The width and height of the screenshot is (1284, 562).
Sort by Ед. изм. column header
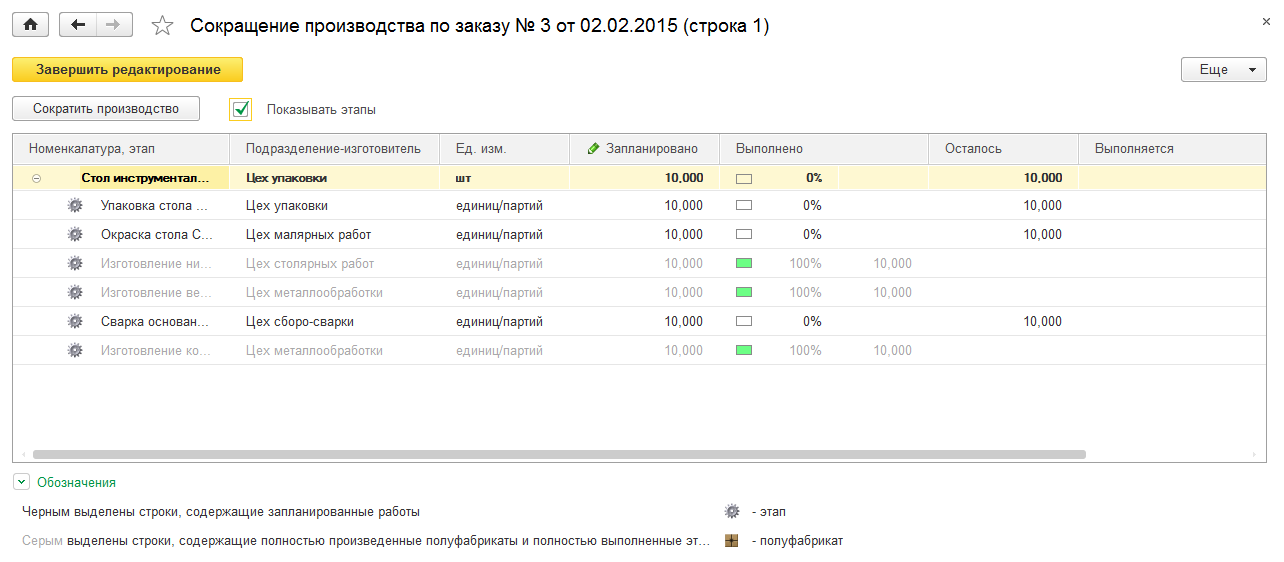point(505,148)
